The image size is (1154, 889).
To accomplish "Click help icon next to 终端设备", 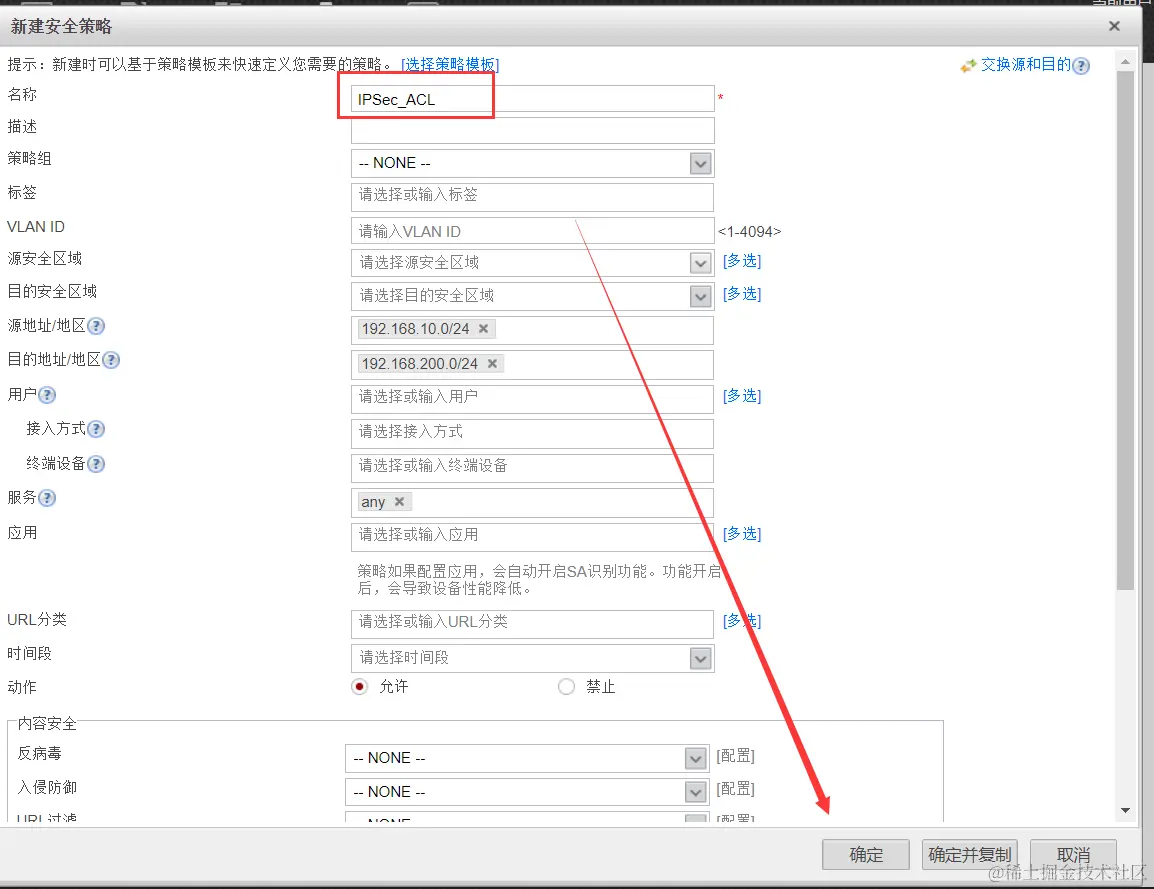I will 96,464.
